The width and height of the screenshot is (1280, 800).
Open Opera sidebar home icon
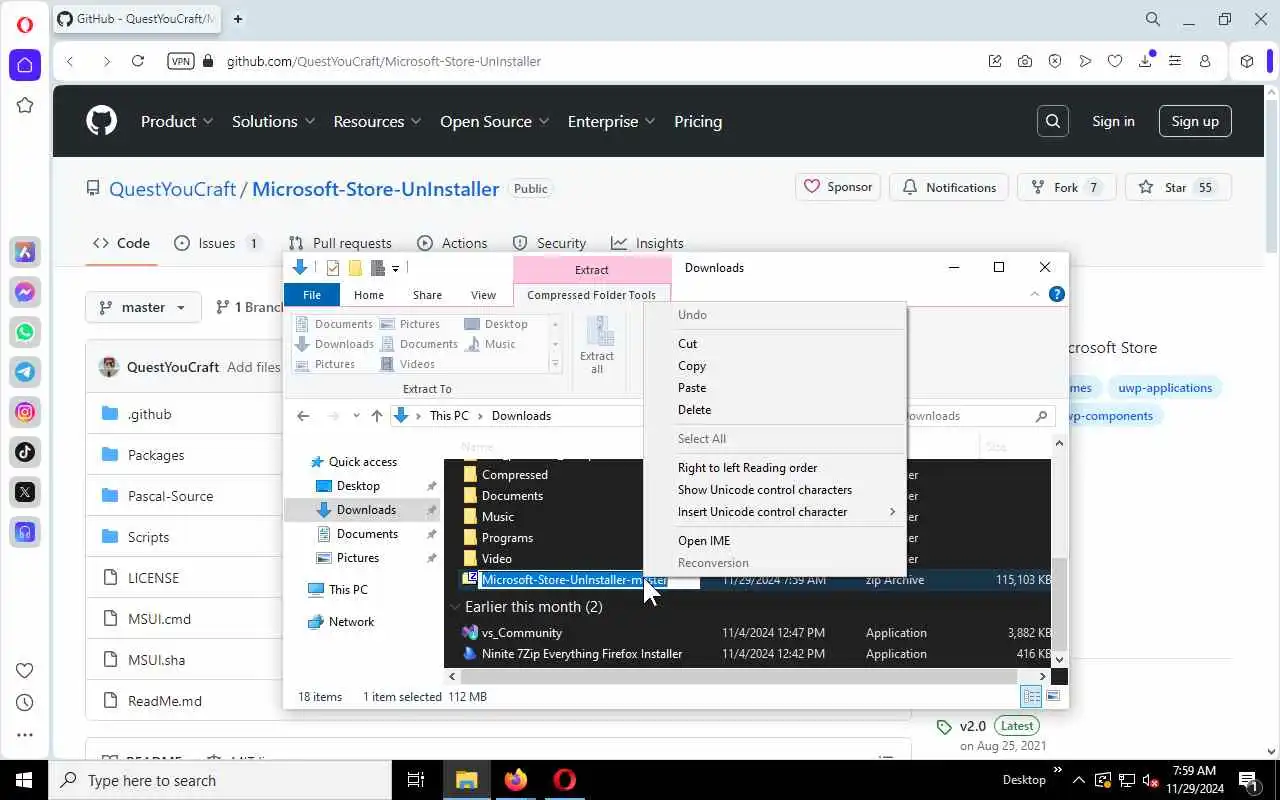25,65
